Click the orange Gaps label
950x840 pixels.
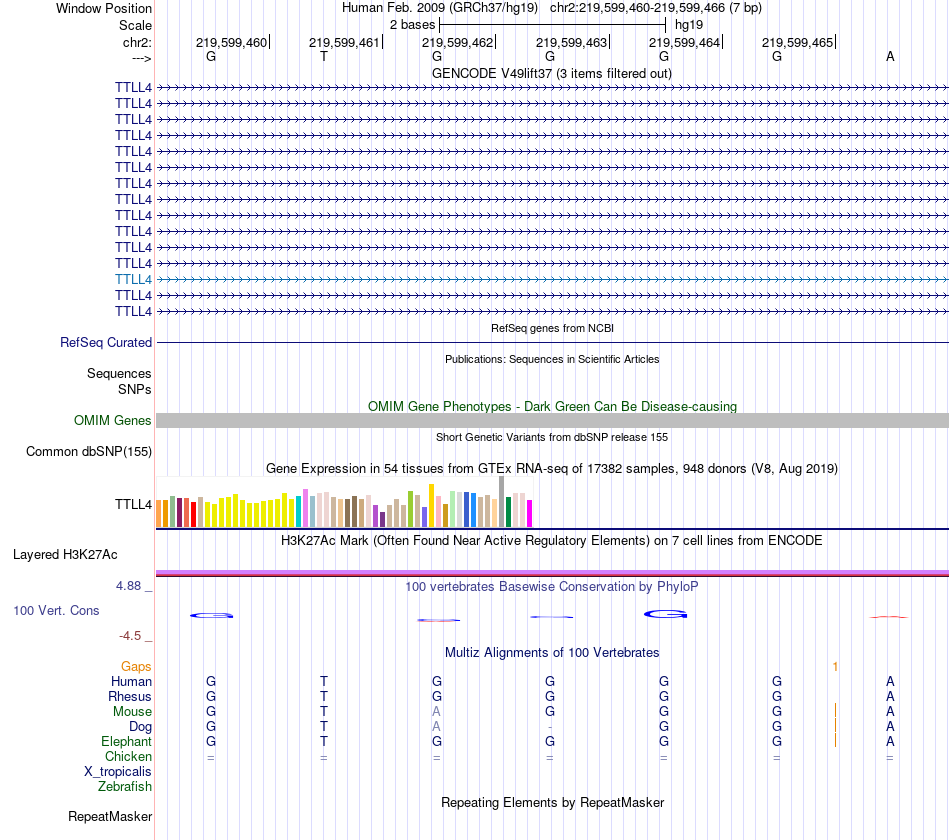pos(136,667)
